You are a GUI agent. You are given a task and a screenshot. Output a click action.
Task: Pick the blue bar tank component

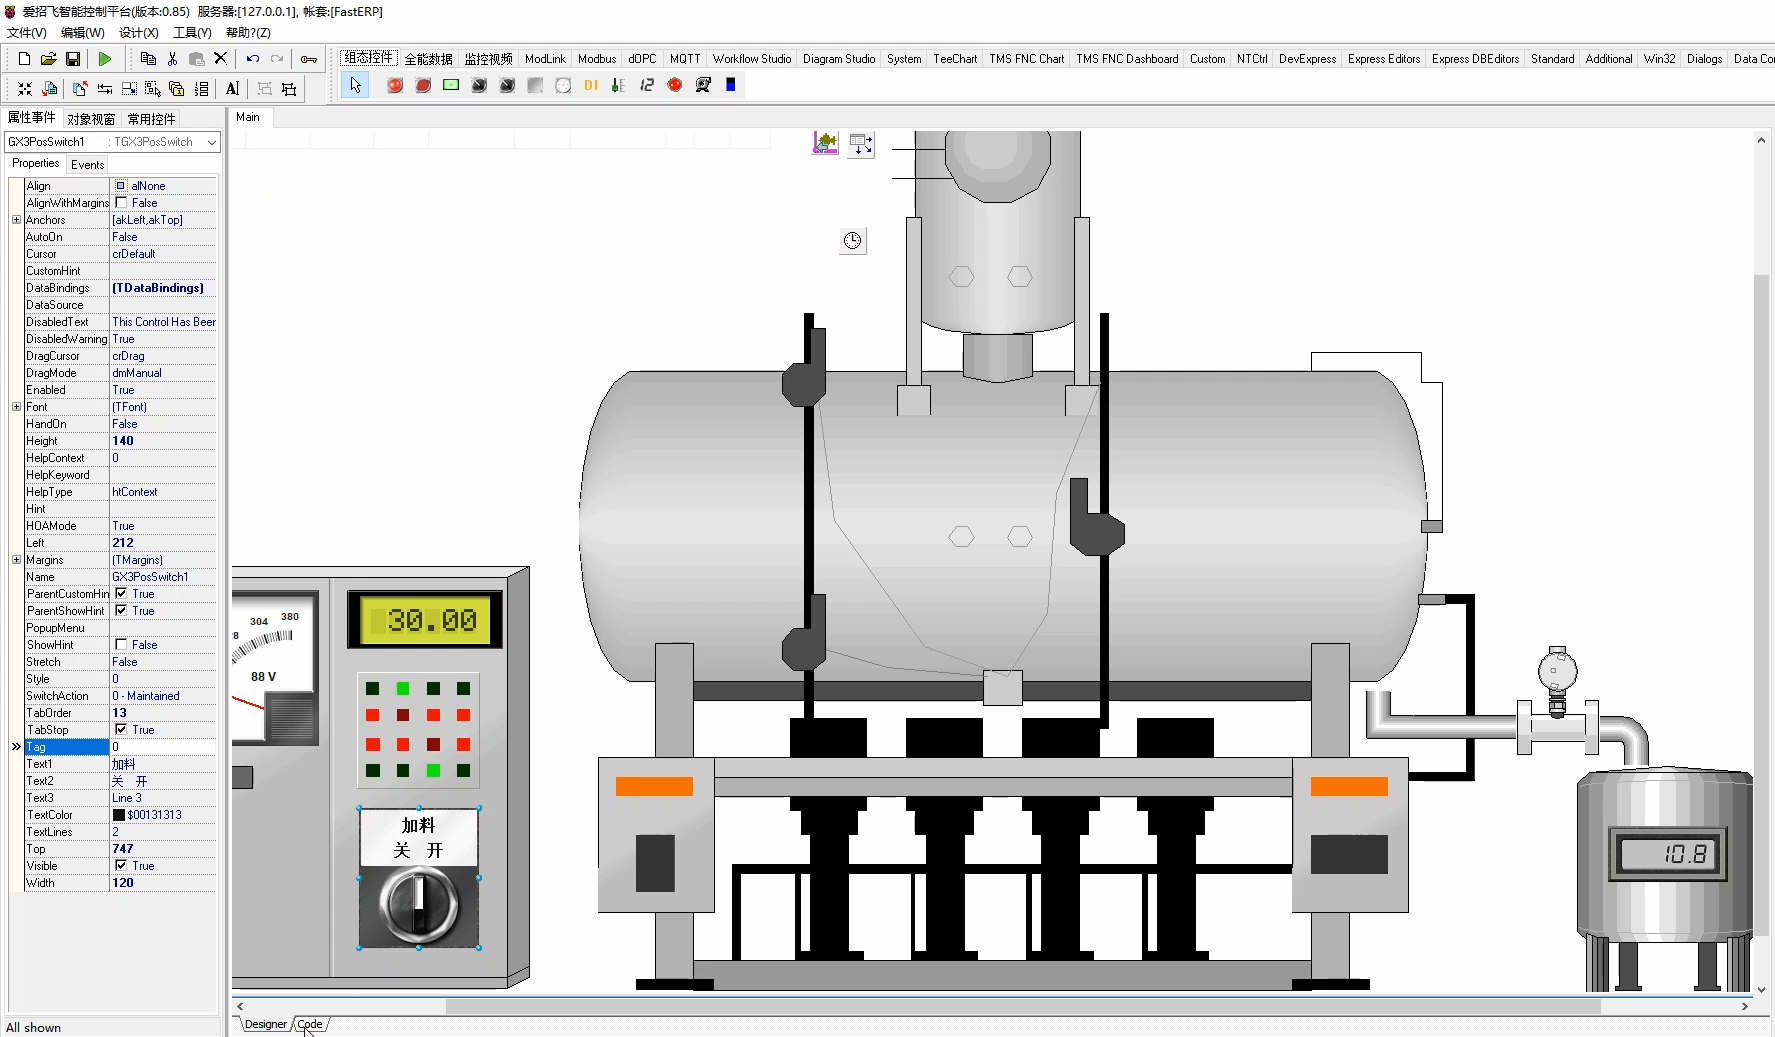click(x=731, y=85)
